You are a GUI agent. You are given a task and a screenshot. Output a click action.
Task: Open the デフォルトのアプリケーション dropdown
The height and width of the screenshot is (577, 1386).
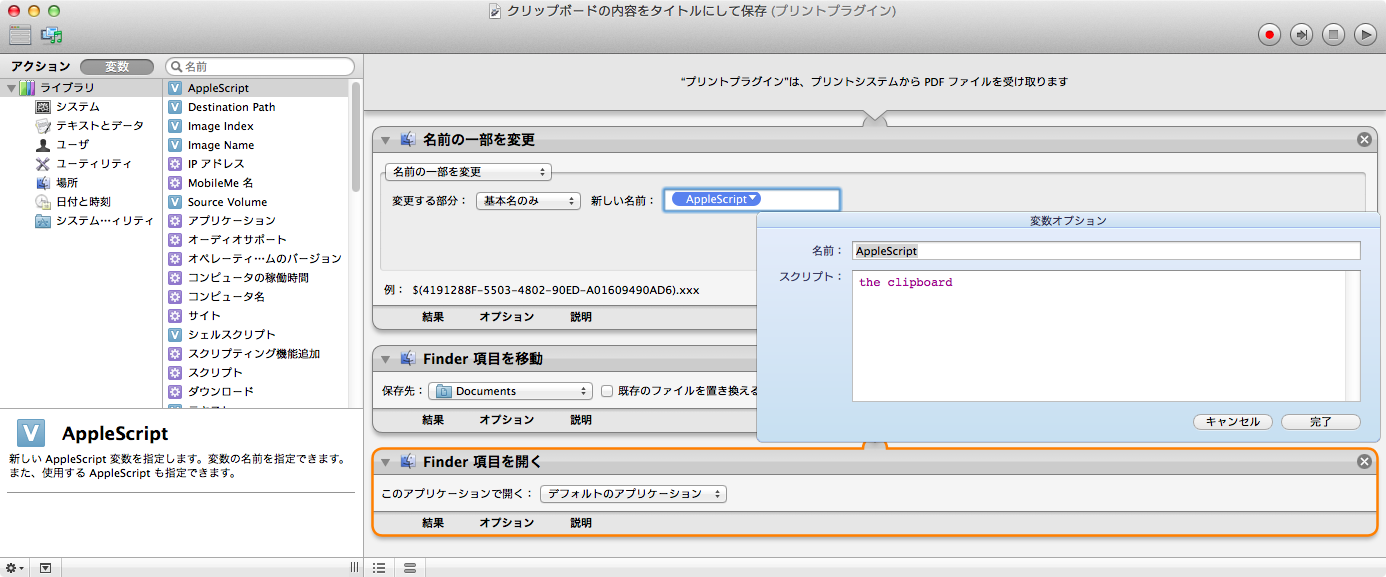[x=633, y=494]
